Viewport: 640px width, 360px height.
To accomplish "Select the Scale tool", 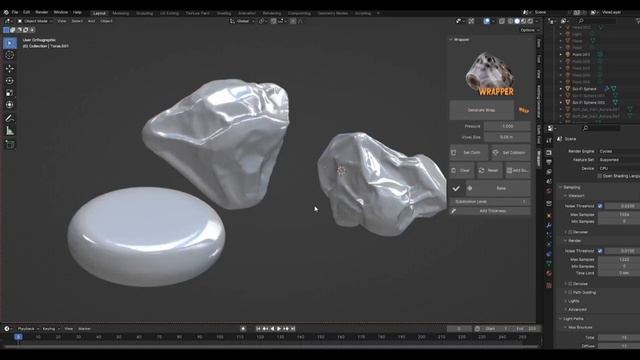I will [10, 93].
